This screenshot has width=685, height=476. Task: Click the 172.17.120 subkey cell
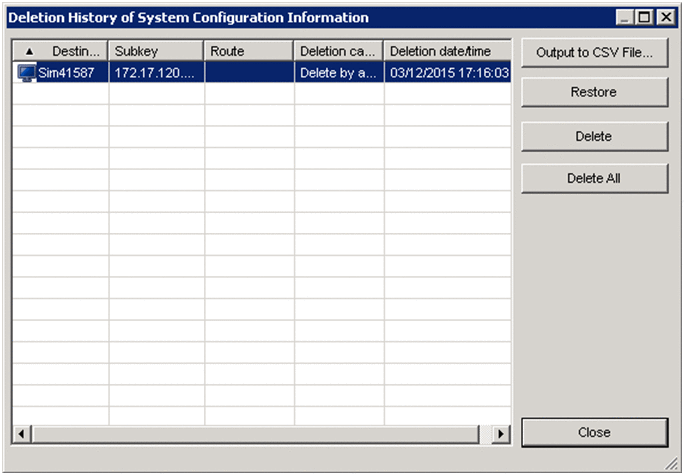pos(156,72)
